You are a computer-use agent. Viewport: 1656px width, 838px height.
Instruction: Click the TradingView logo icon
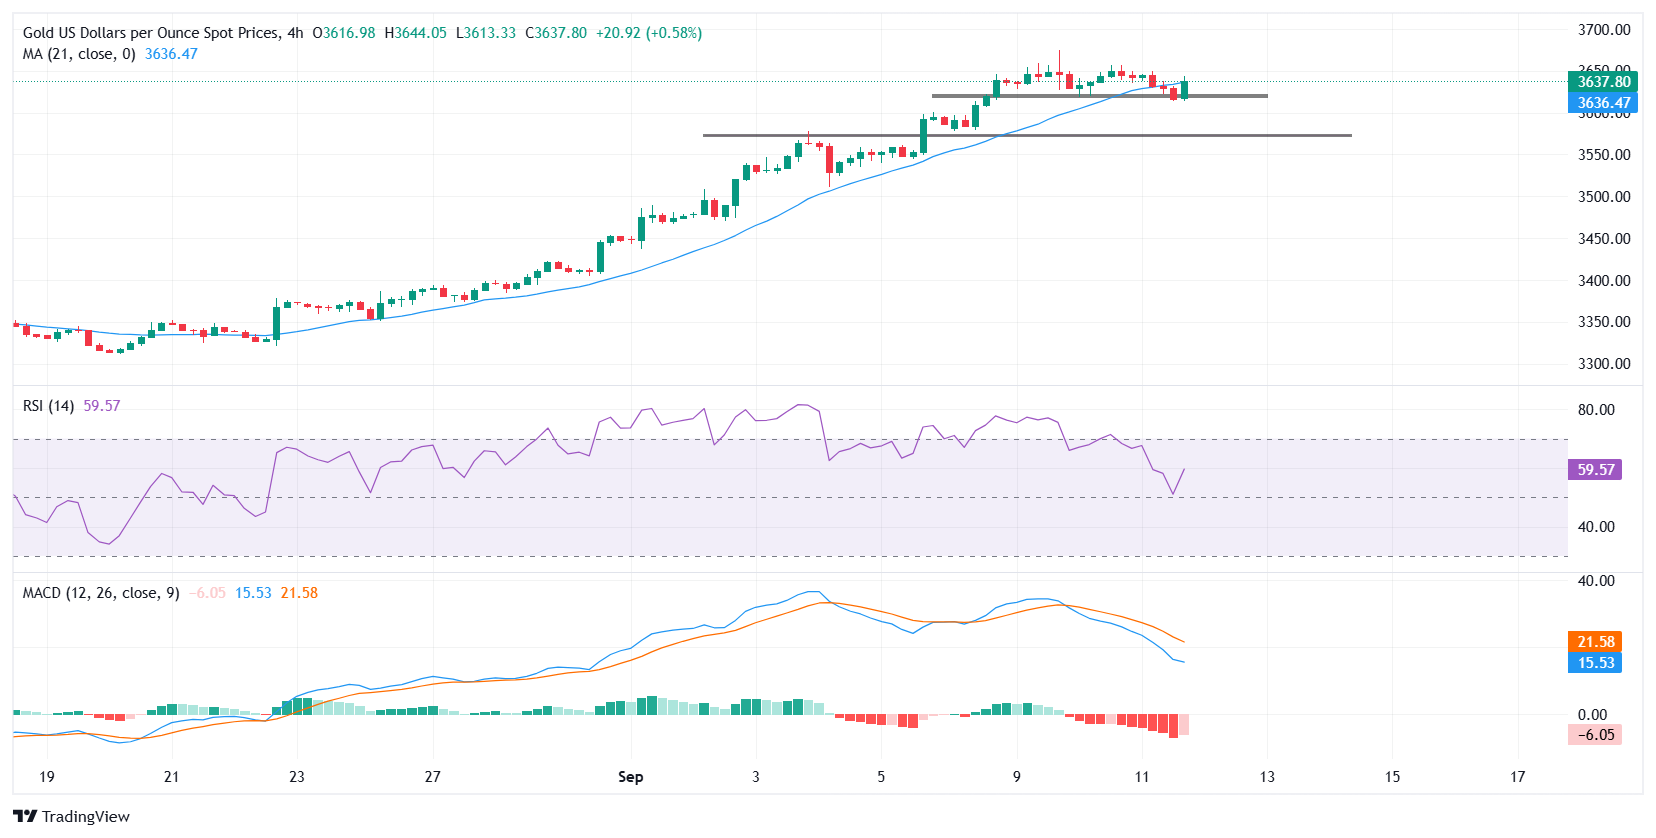pos(25,816)
